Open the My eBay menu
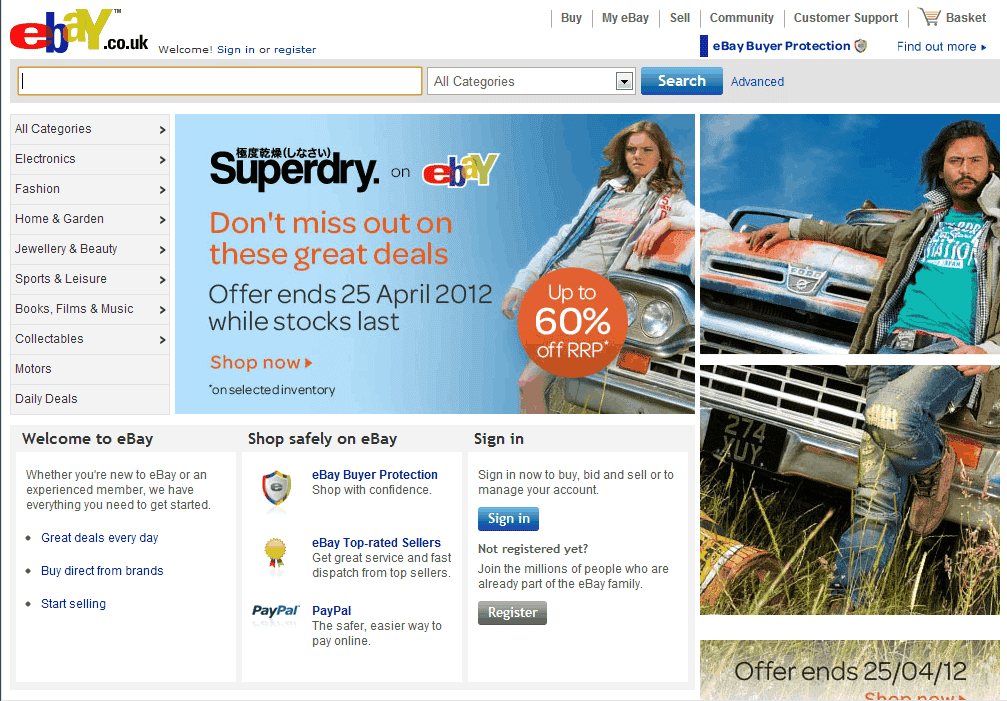Screen dimensions: 1007x701 (x=625, y=18)
